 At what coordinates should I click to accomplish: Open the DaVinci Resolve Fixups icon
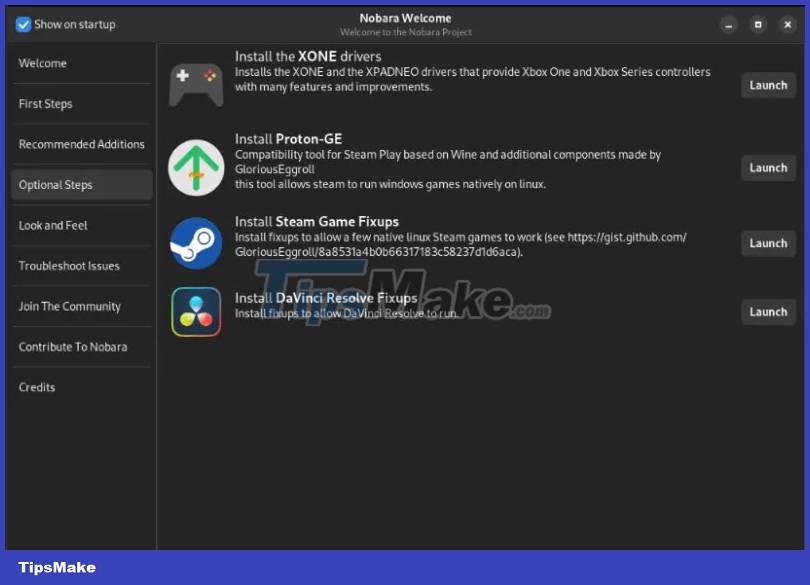tap(196, 311)
